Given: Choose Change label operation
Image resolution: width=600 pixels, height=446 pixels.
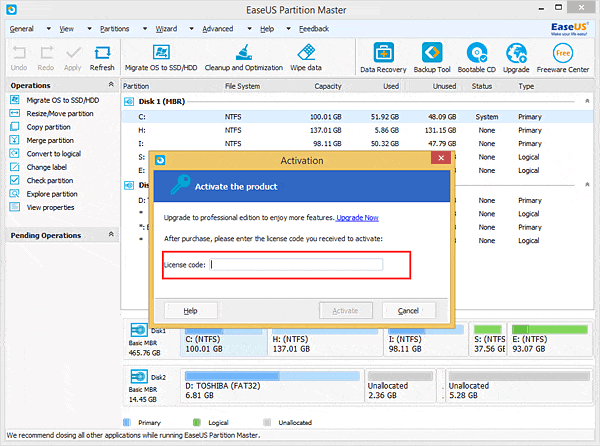Looking at the screenshot, I should coord(47,167).
